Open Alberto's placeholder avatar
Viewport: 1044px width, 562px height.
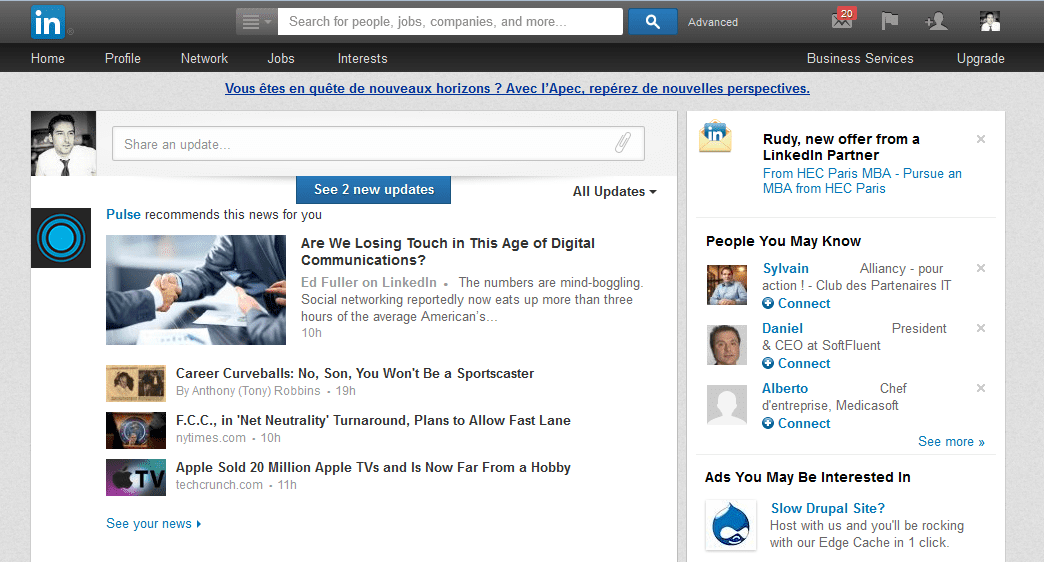tap(727, 405)
